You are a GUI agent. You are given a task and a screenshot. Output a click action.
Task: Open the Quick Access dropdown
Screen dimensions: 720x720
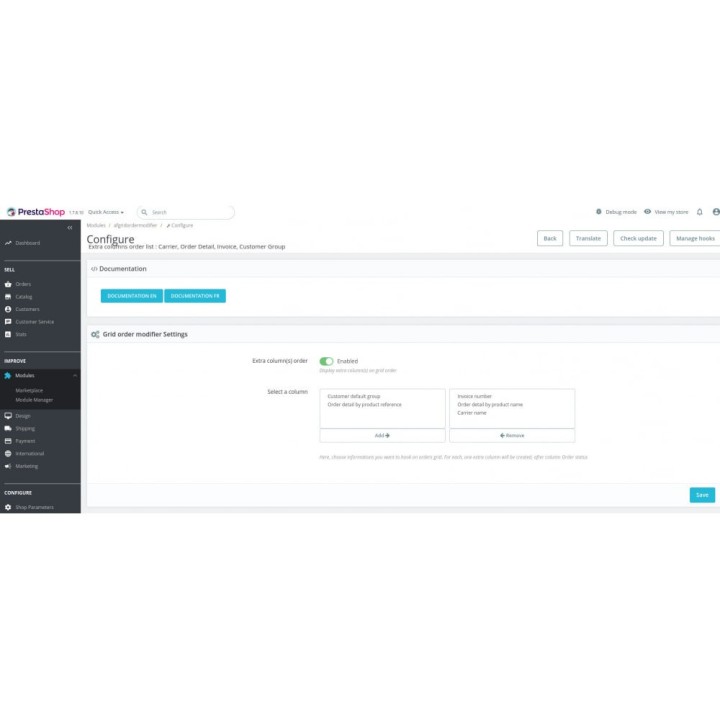pos(106,212)
